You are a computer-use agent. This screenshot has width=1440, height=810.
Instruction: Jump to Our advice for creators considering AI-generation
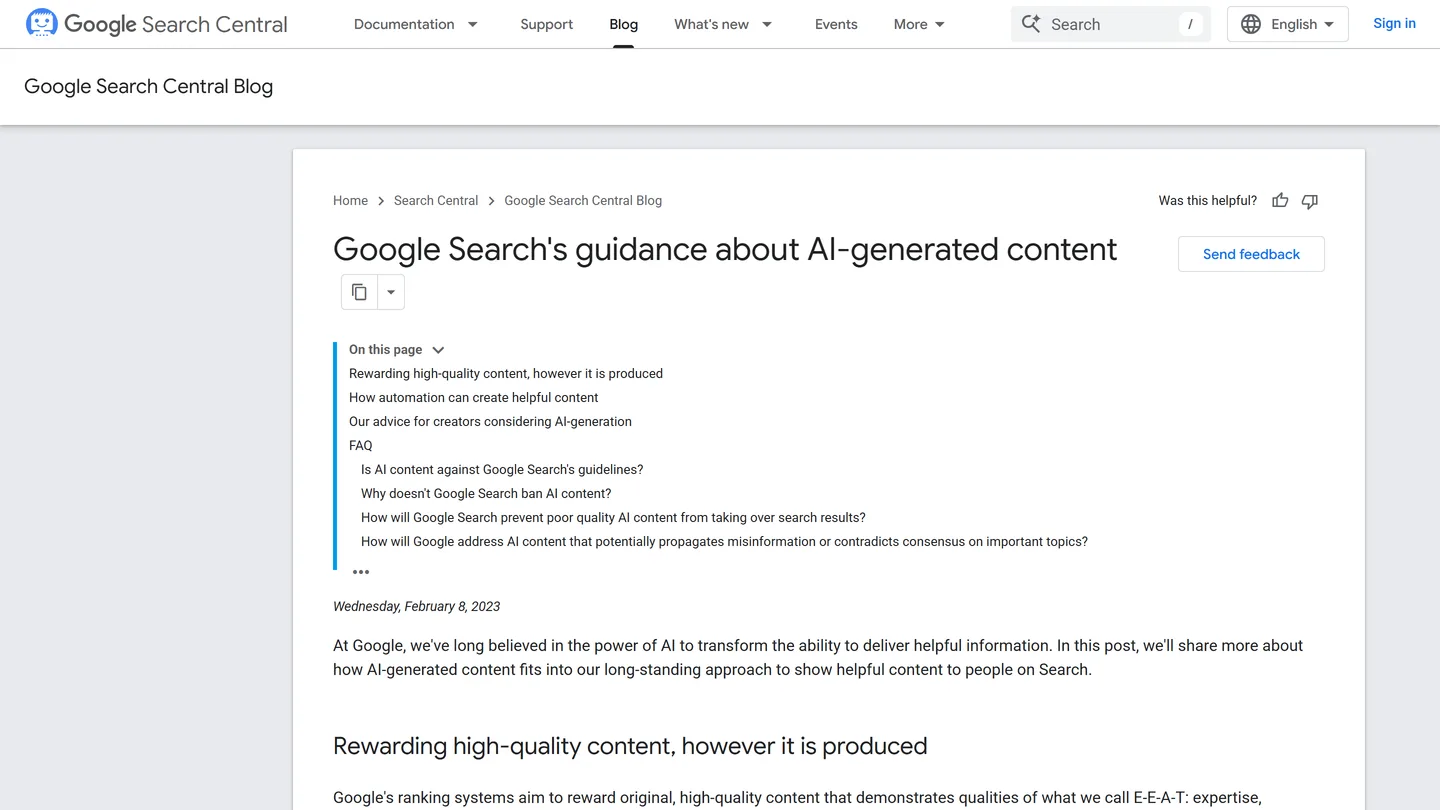[x=490, y=422]
